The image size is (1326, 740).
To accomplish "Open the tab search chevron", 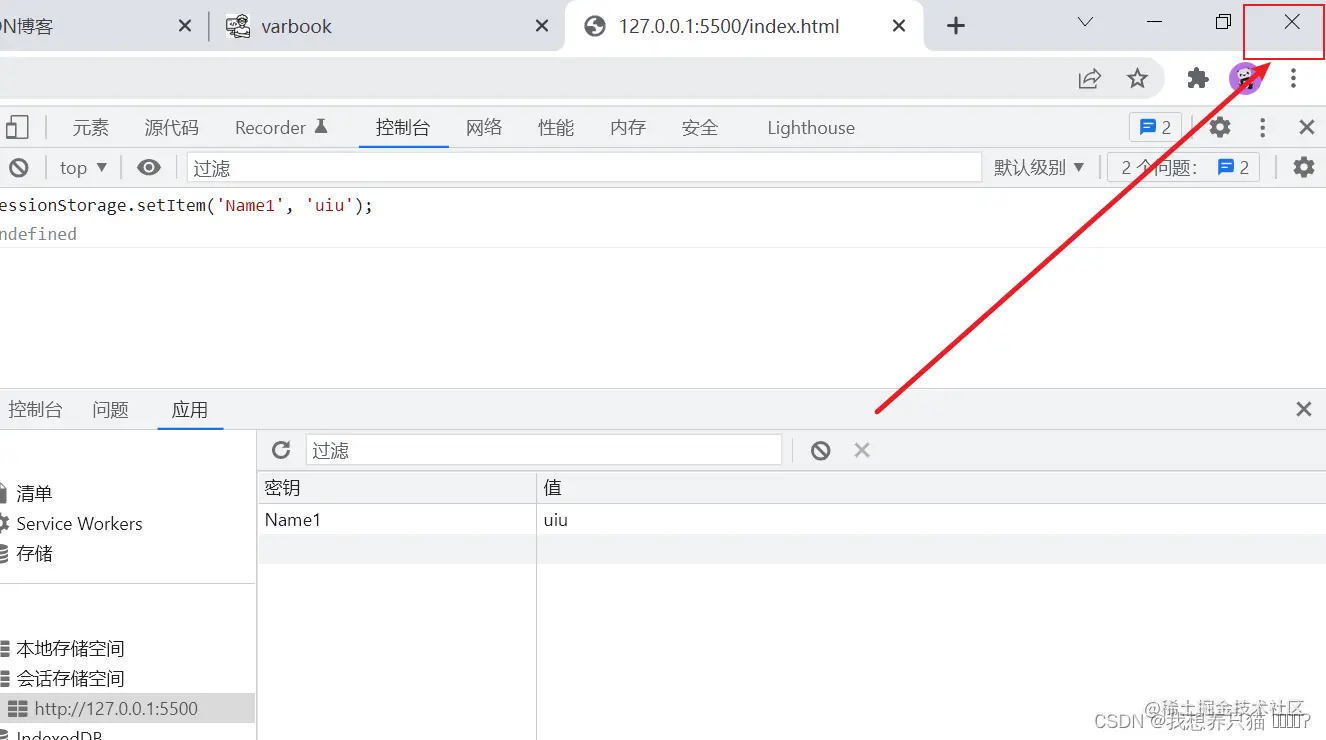I will [1085, 22].
